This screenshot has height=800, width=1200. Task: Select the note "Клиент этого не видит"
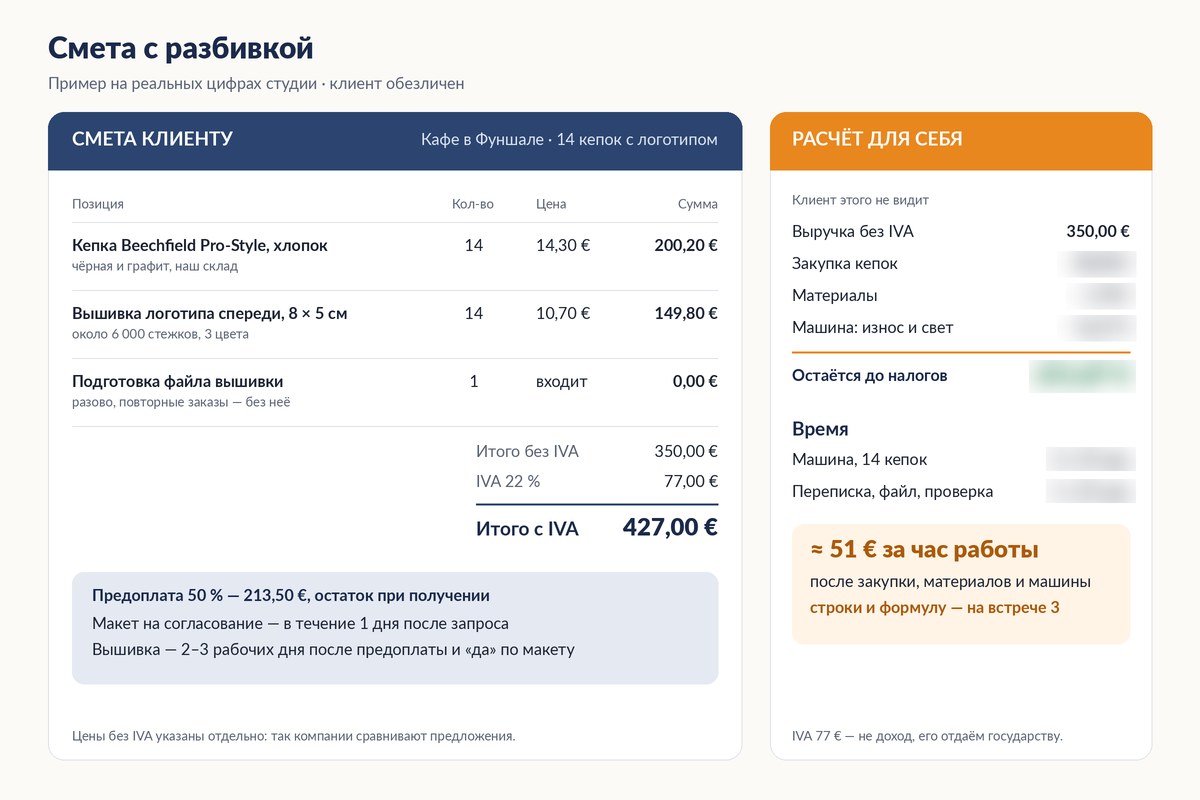[x=860, y=200]
